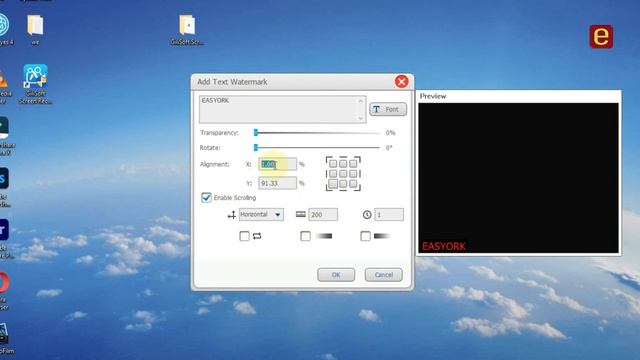Click the black Preview area

click(x=518, y=178)
